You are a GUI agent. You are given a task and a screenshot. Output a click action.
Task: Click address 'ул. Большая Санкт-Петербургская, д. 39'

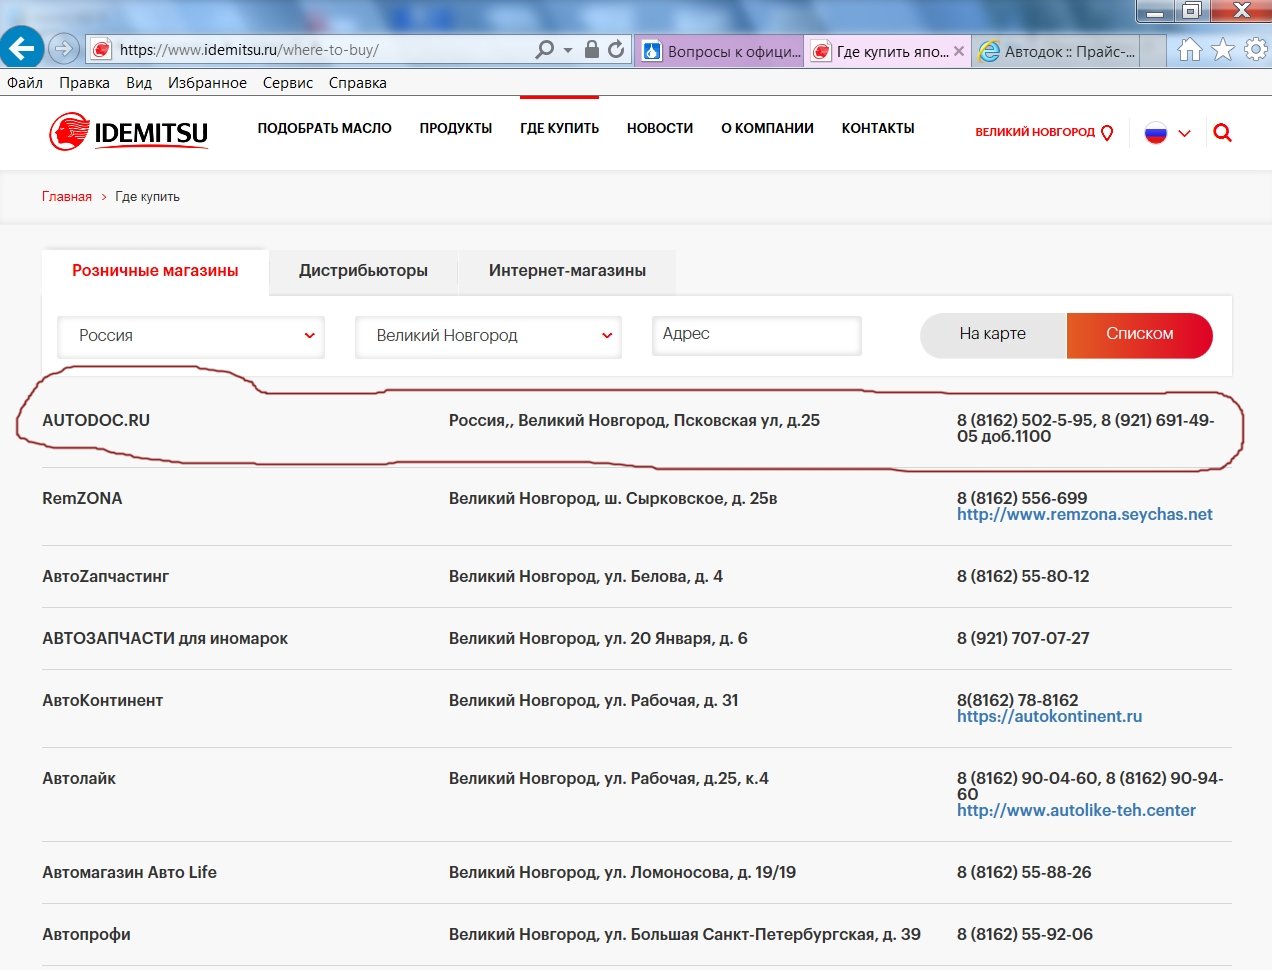[x=762, y=934]
